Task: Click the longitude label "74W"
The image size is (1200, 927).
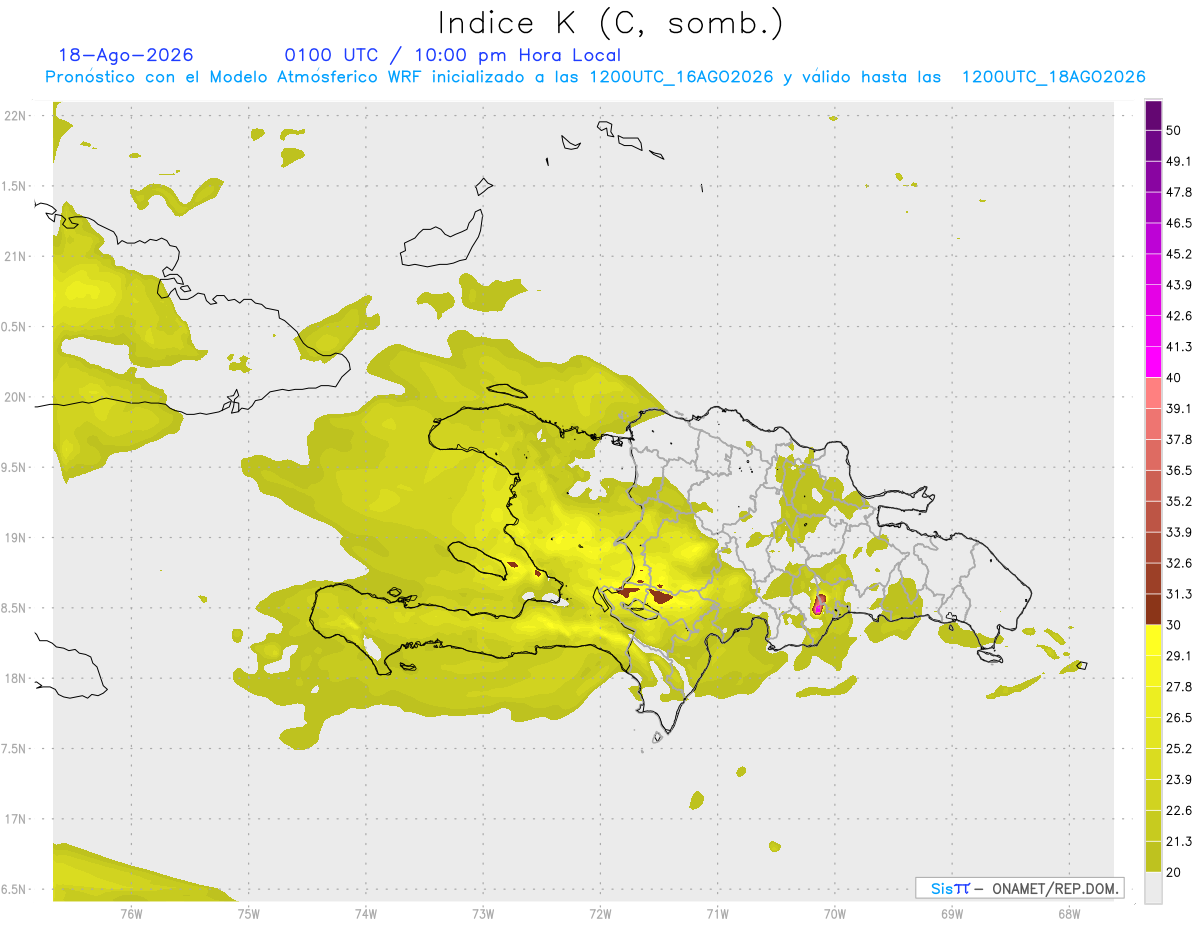Action: [x=366, y=913]
